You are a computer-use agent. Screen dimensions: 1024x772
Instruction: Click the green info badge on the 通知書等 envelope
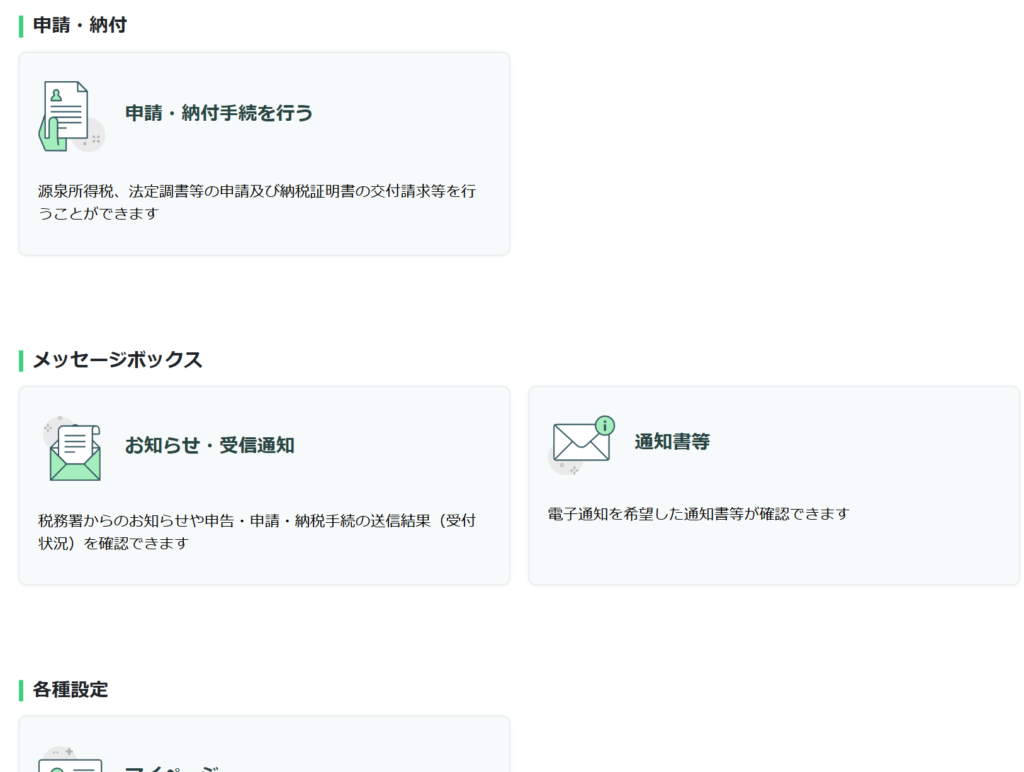pos(604,426)
